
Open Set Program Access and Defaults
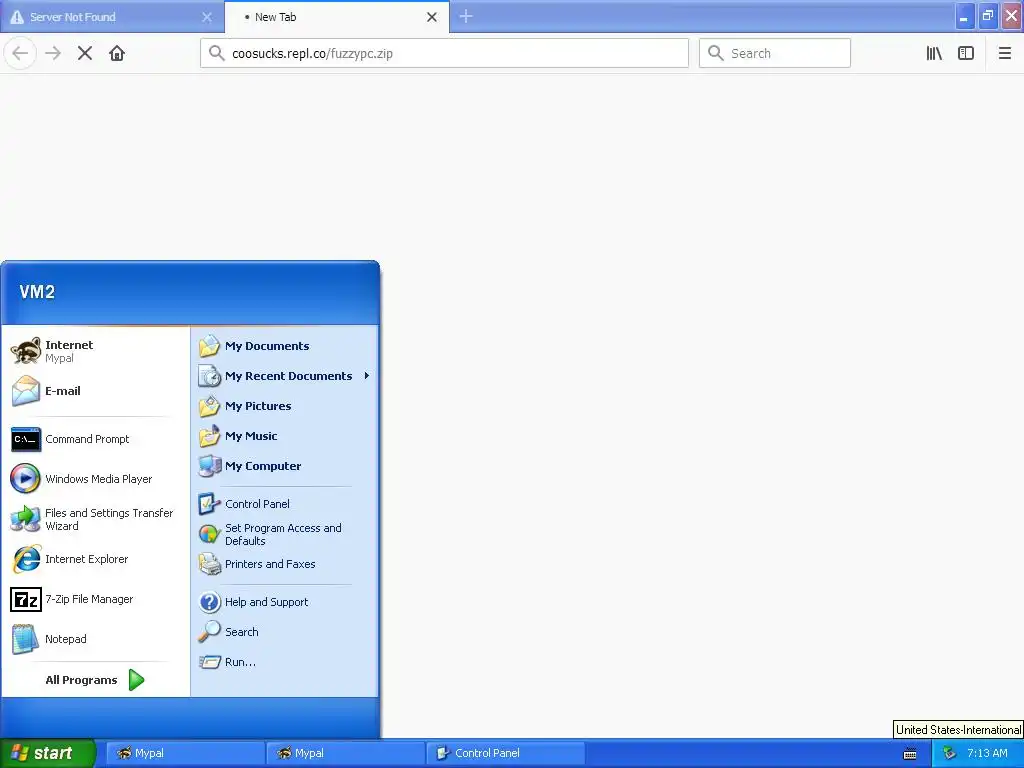(x=285, y=534)
